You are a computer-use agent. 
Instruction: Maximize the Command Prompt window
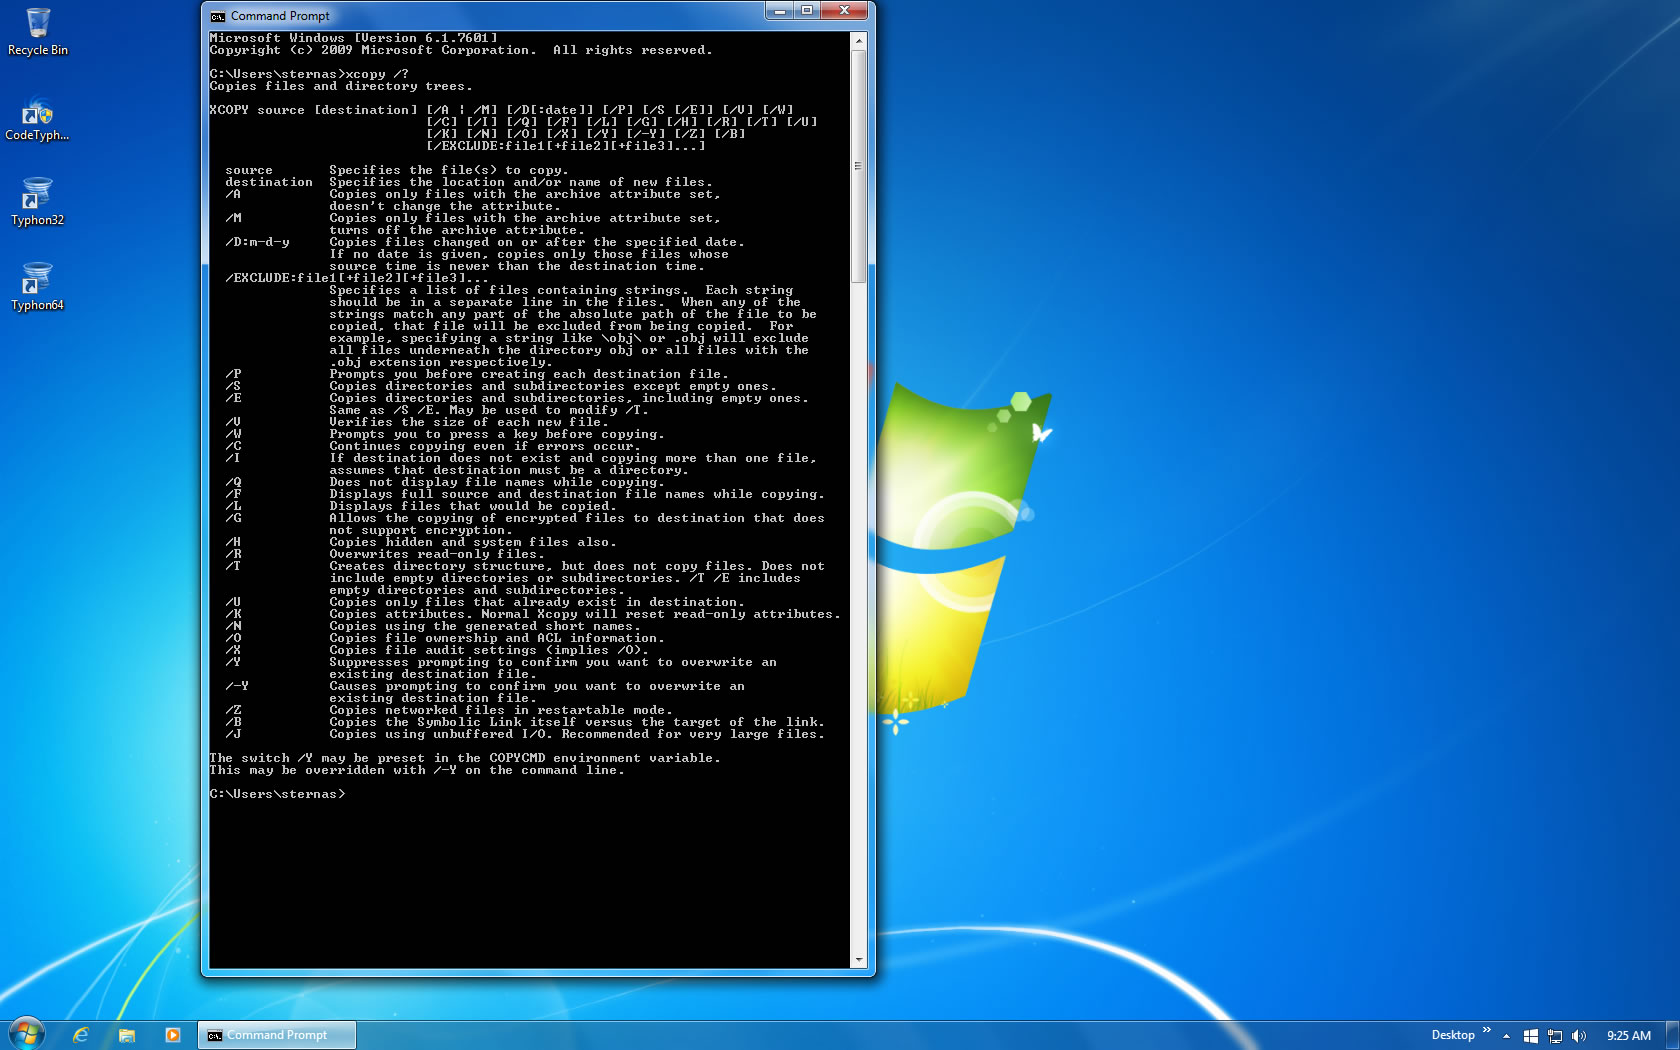click(x=806, y=11)
